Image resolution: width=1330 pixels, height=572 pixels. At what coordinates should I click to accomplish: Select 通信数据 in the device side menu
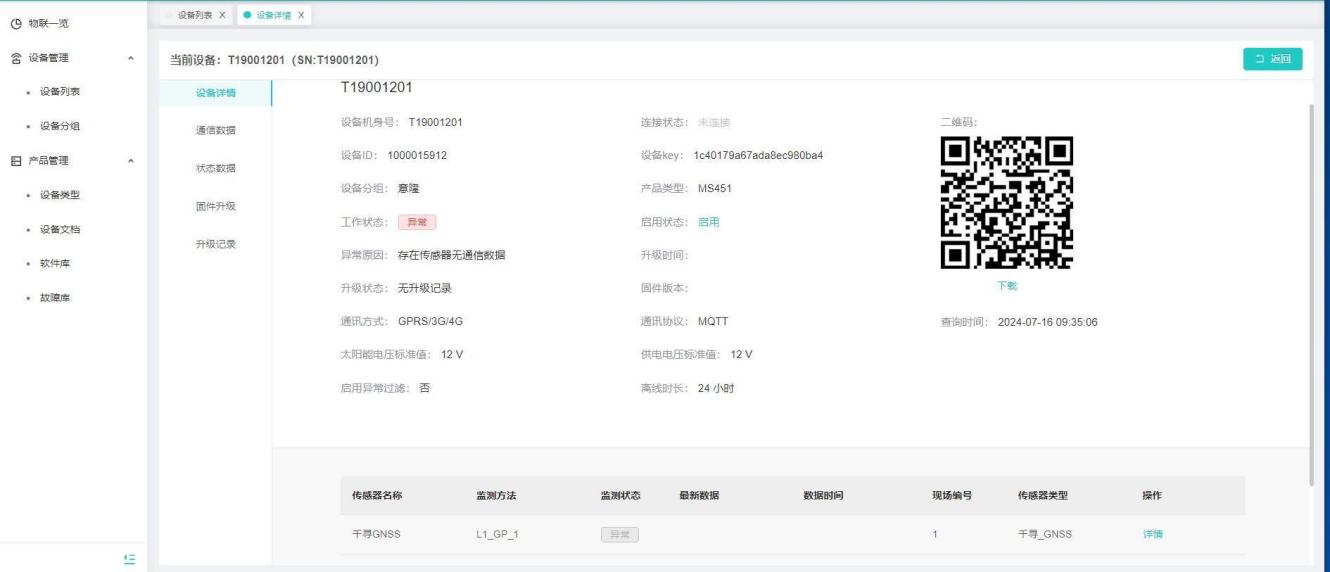pyautogui.click(x=216, y=130)
